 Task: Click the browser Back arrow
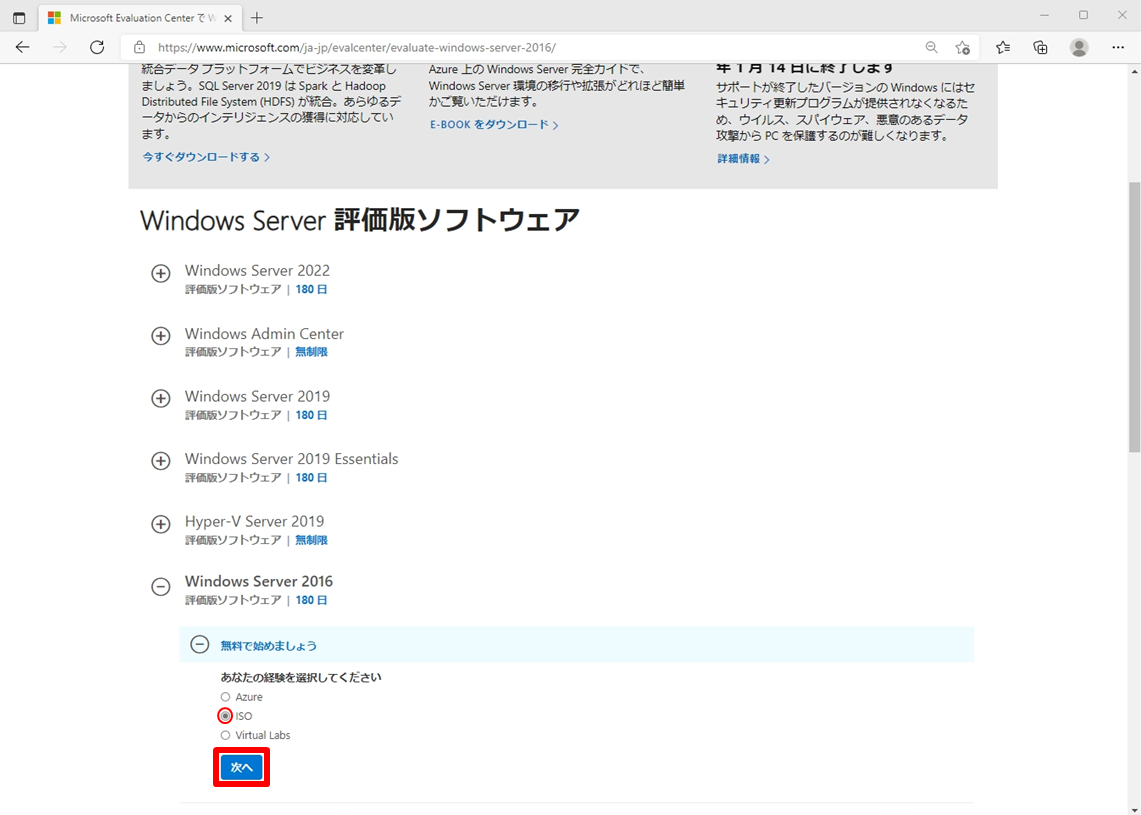click(23, 47)
